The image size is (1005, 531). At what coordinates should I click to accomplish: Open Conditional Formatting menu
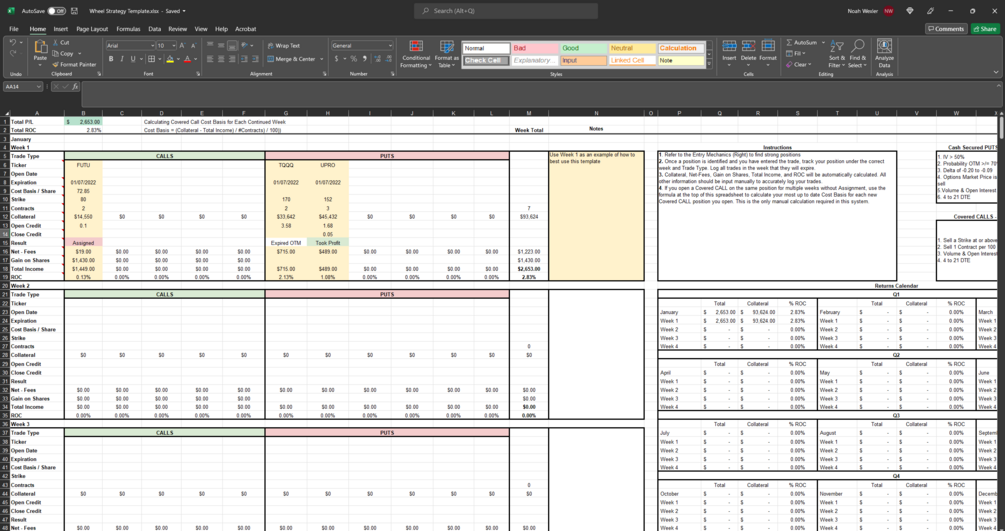[416, 54]
